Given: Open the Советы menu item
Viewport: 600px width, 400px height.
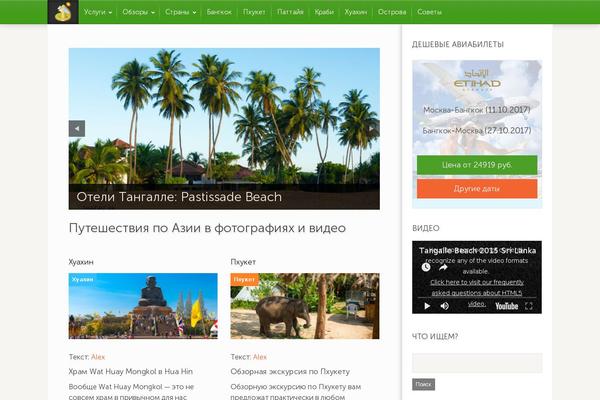Looking at the screenshot, I should pyautogui.click(x=429, y=12).
